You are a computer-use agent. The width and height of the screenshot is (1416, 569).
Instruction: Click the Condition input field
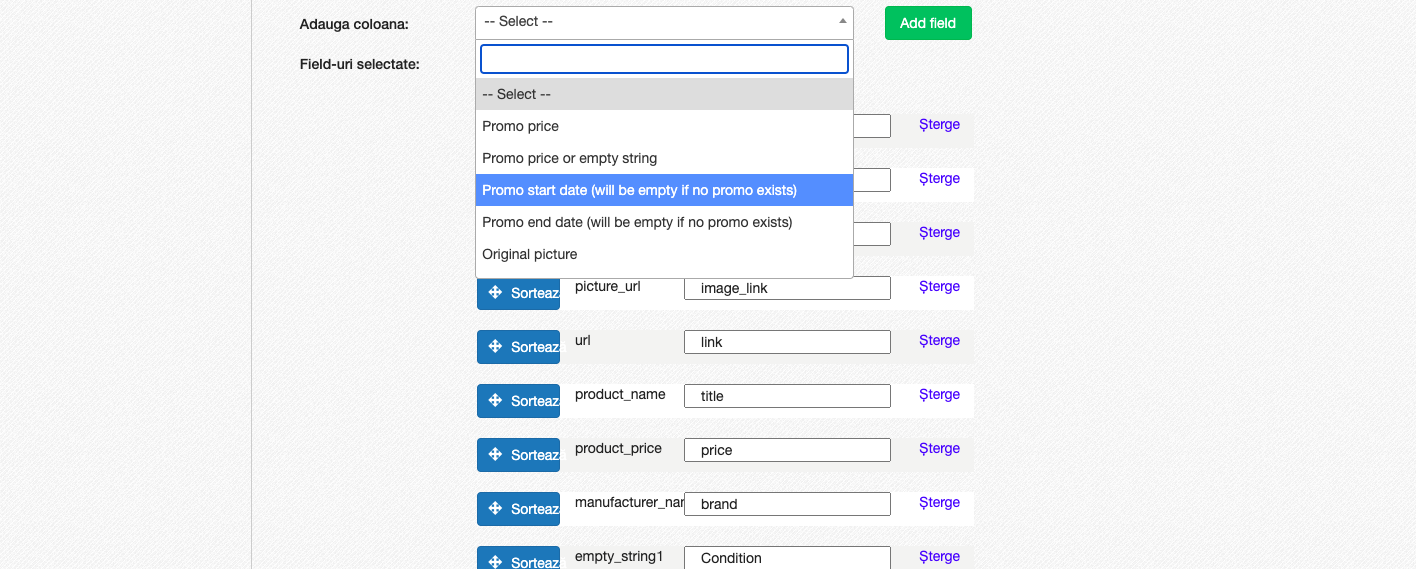787,558
